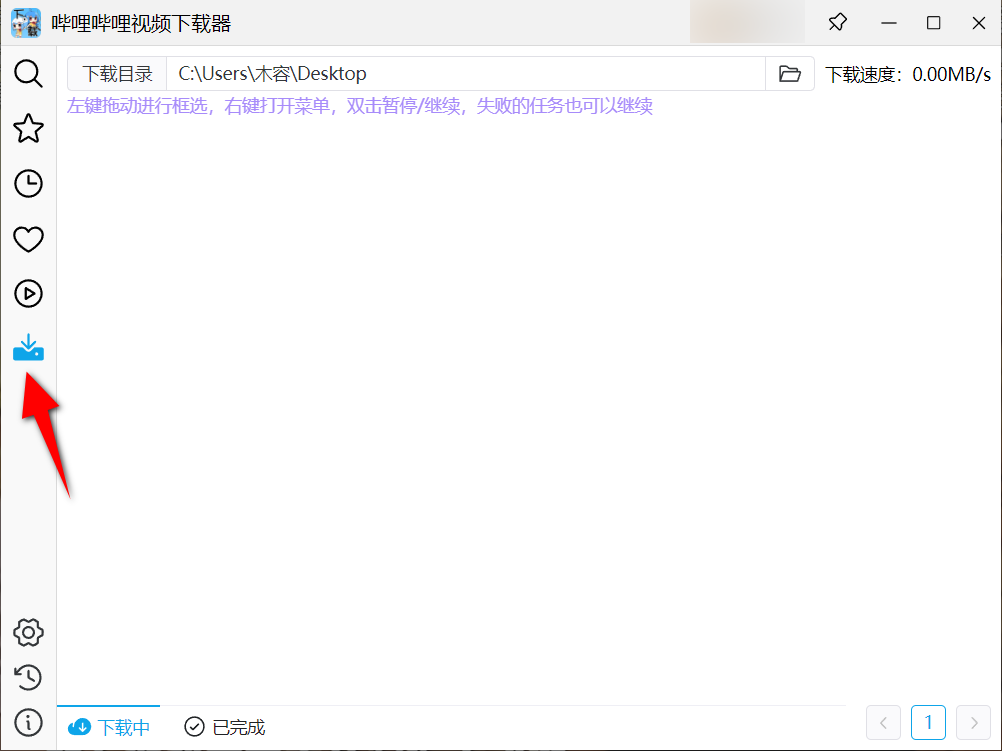Go to the previous page arrow
Screen dimensions: 1002x751
pos(883,722)
